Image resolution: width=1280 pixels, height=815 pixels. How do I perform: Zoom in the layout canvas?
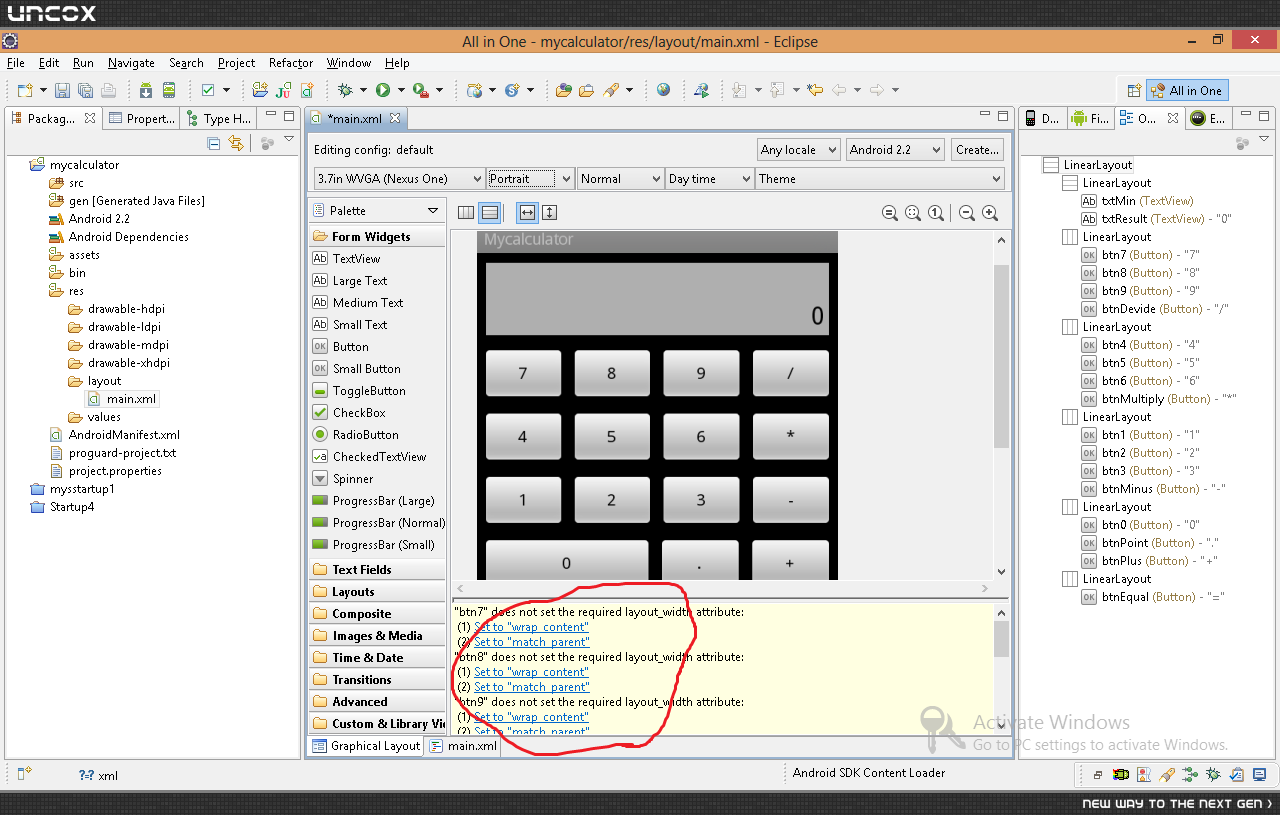[x=990, y=212]
